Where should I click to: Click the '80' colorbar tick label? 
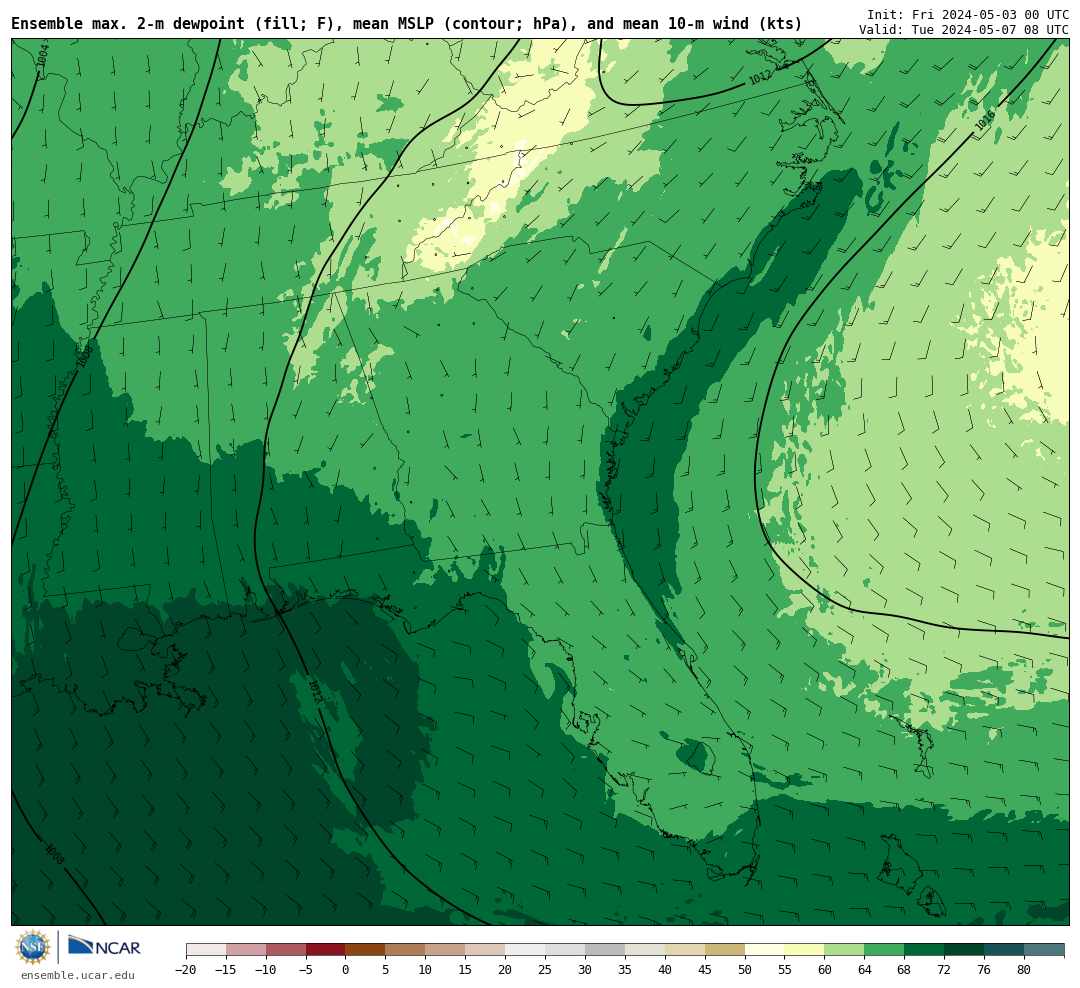click(x=1025, y=970)
